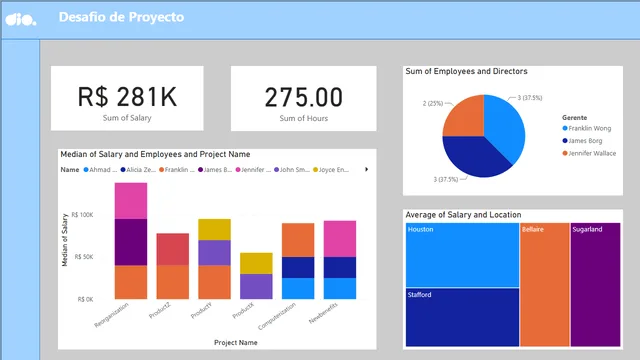Click 'Sum of Employees and Directors' chart title
Image resolution: width=640 pixels, height=360 pixels.
point(467,71)
